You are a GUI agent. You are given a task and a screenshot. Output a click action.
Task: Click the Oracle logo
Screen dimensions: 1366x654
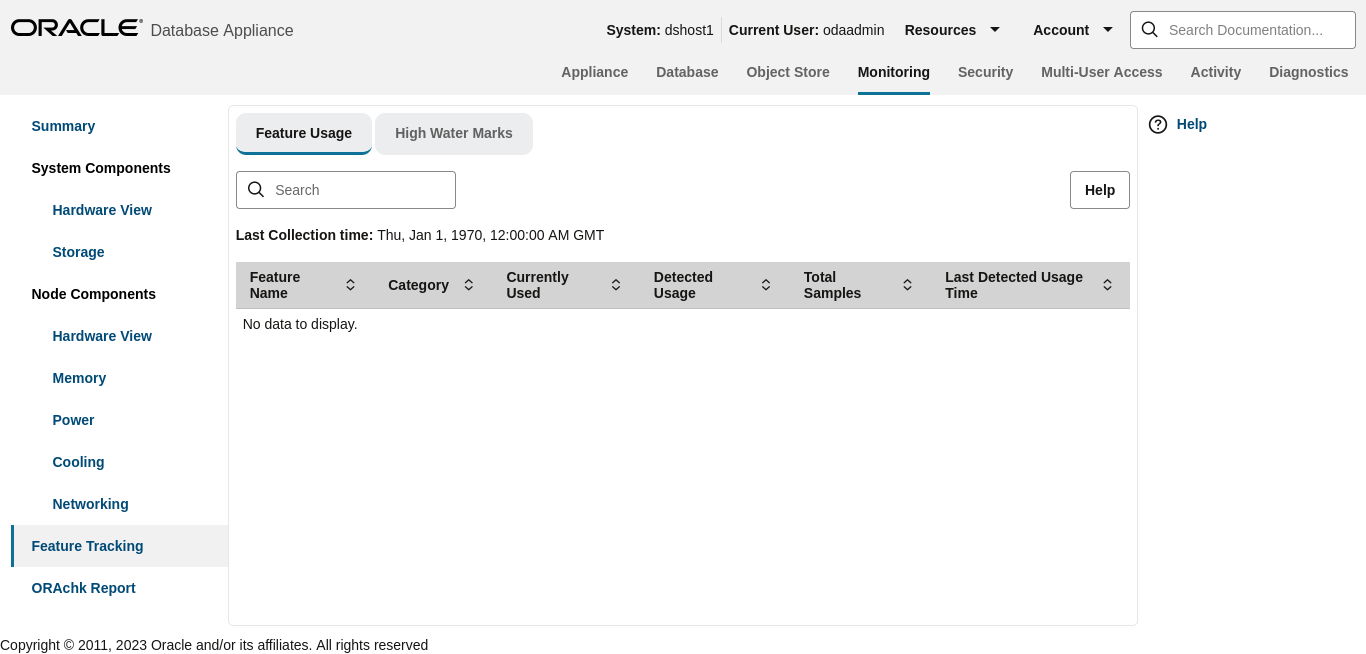pos(76,27)
